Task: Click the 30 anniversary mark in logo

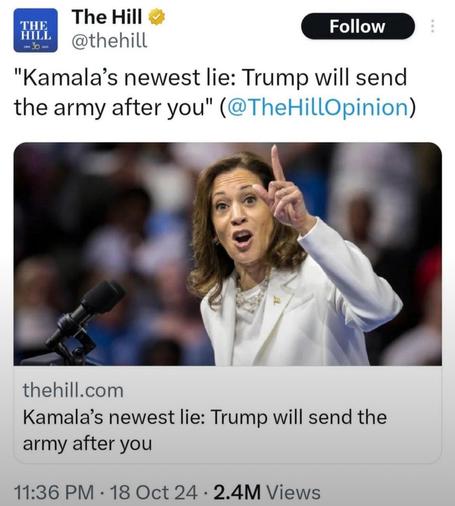Action: tap(36, 47)
